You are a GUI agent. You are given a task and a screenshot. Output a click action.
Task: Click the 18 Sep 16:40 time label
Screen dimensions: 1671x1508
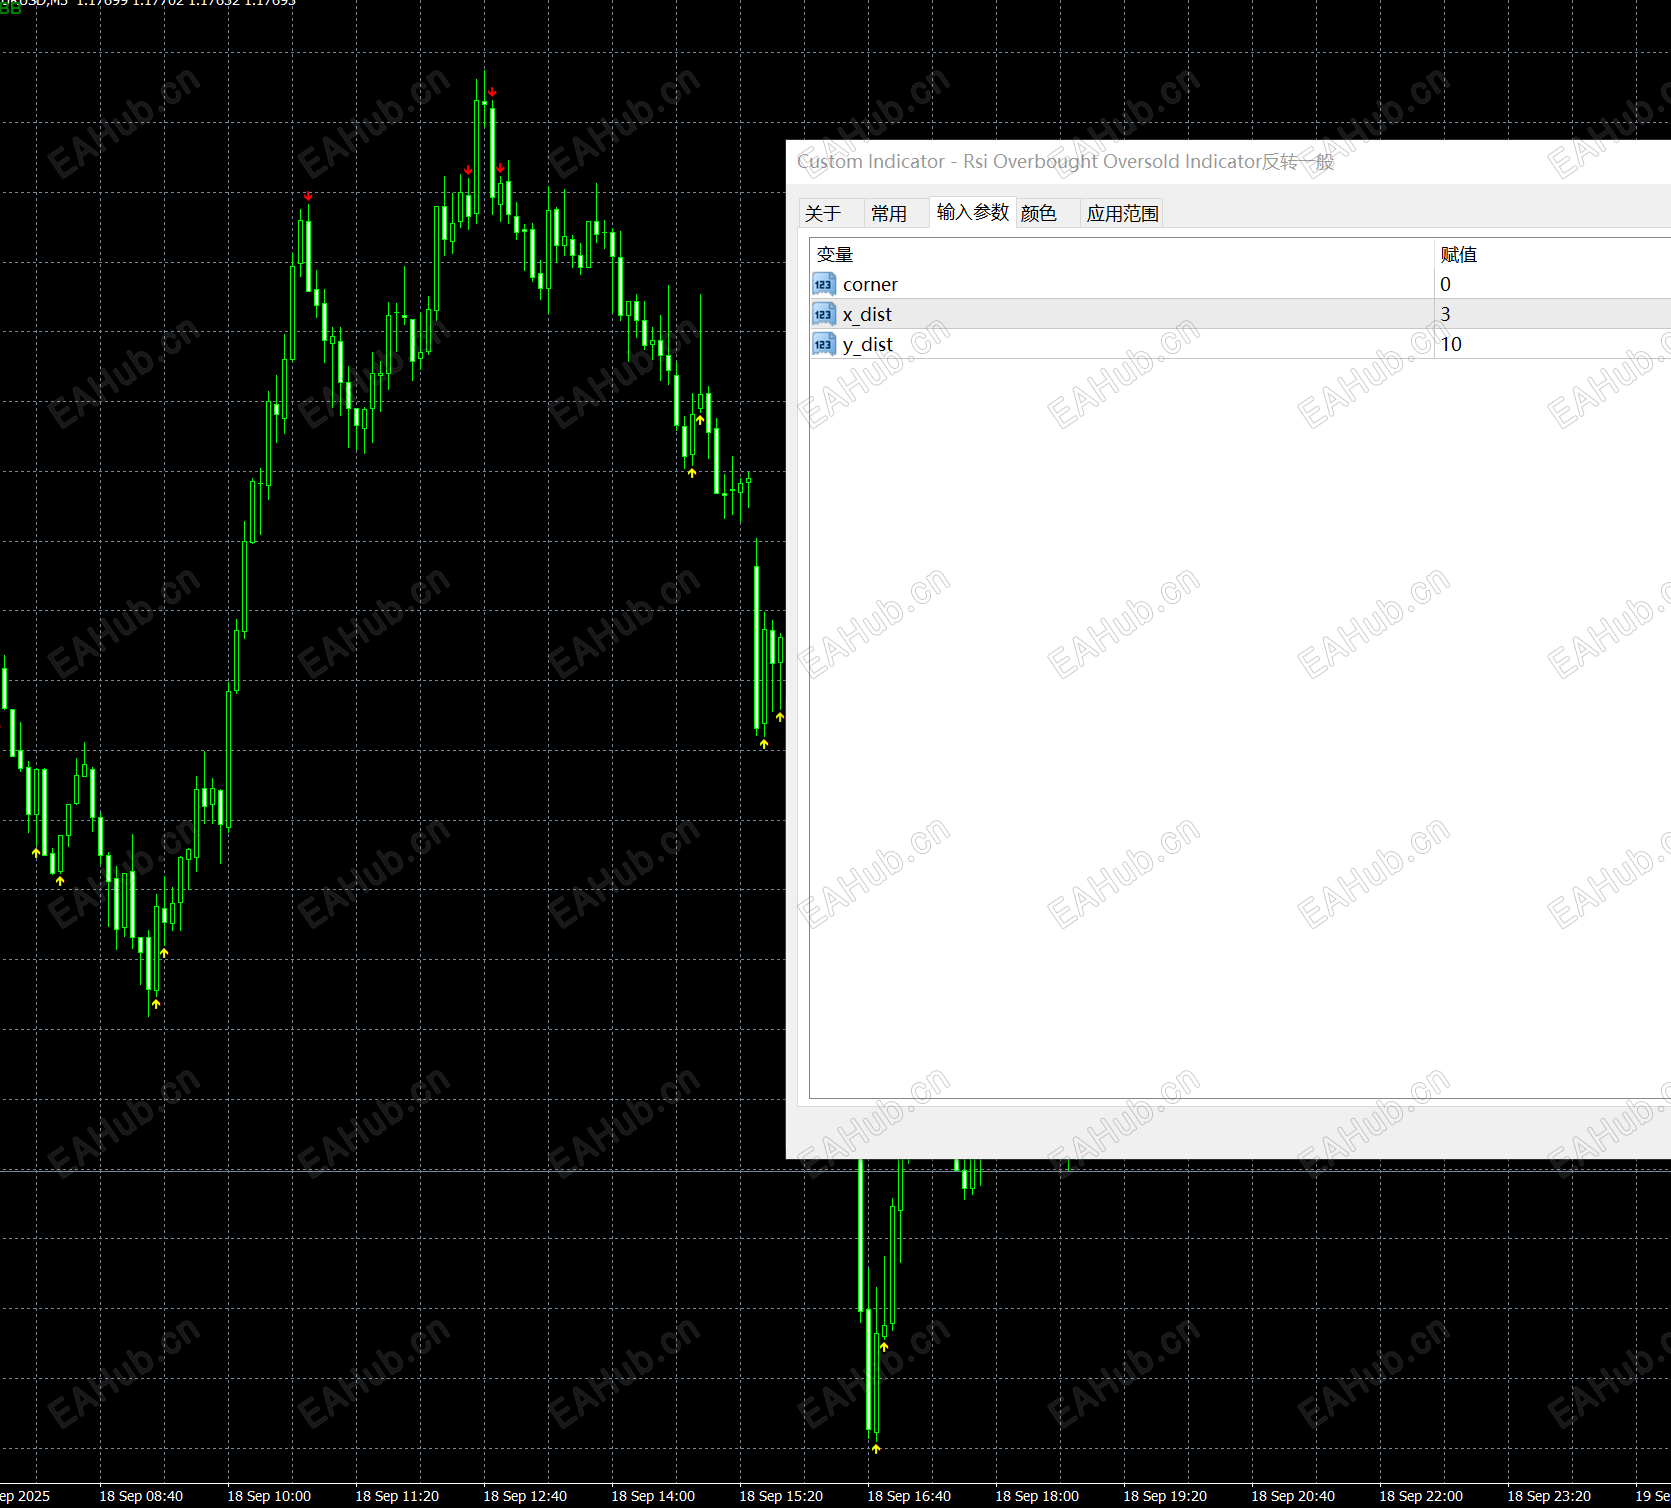pyautogui.click(x=909, y=1496)
